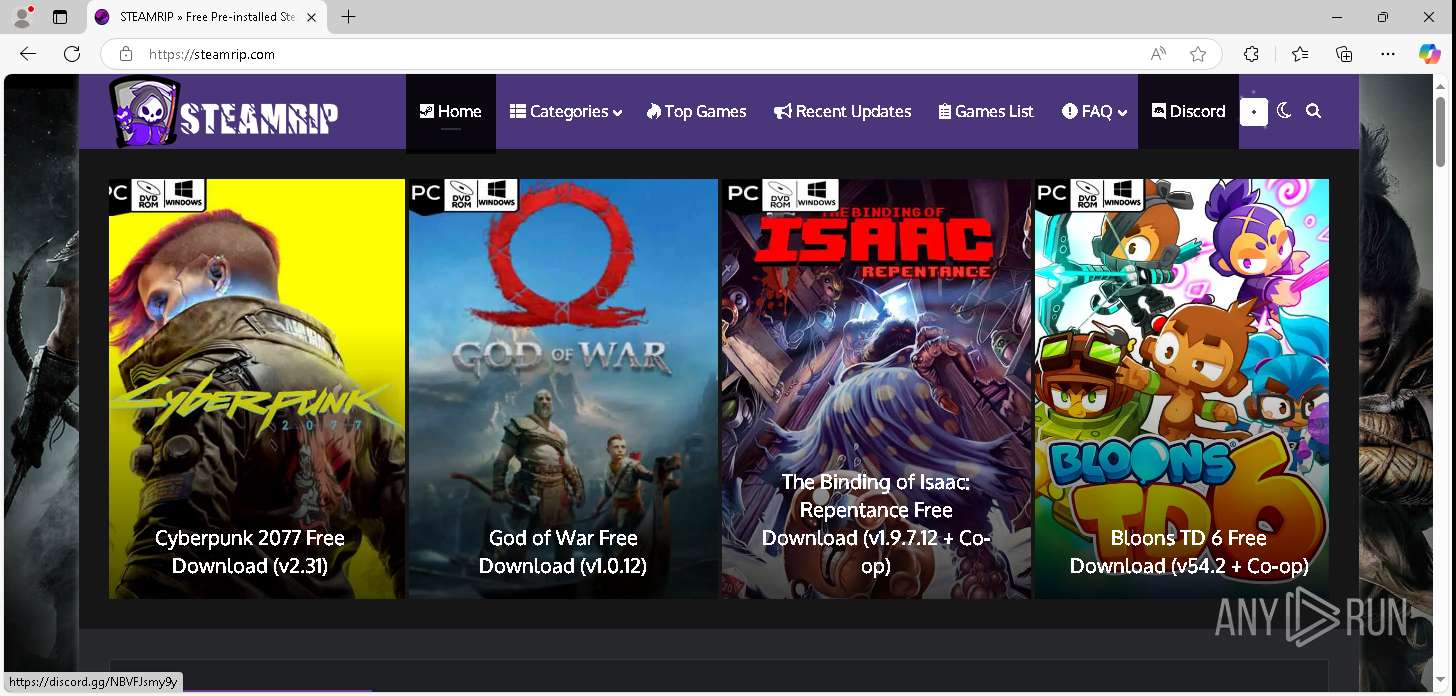The width and height of the screenshot is (1456, 696).
Task: Click the Steam icon beside Home
Action: pos(427,111)
